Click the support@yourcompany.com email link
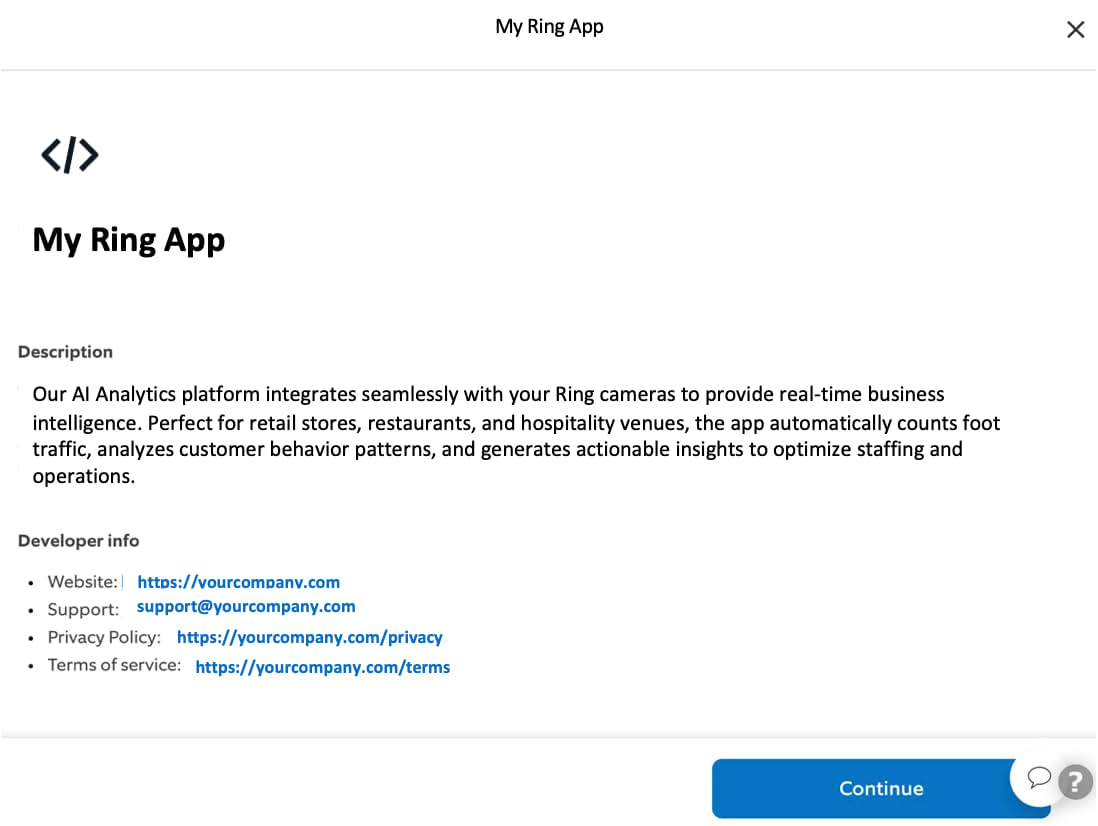This screenshot has height=826, width=1098. pos(246,606)
